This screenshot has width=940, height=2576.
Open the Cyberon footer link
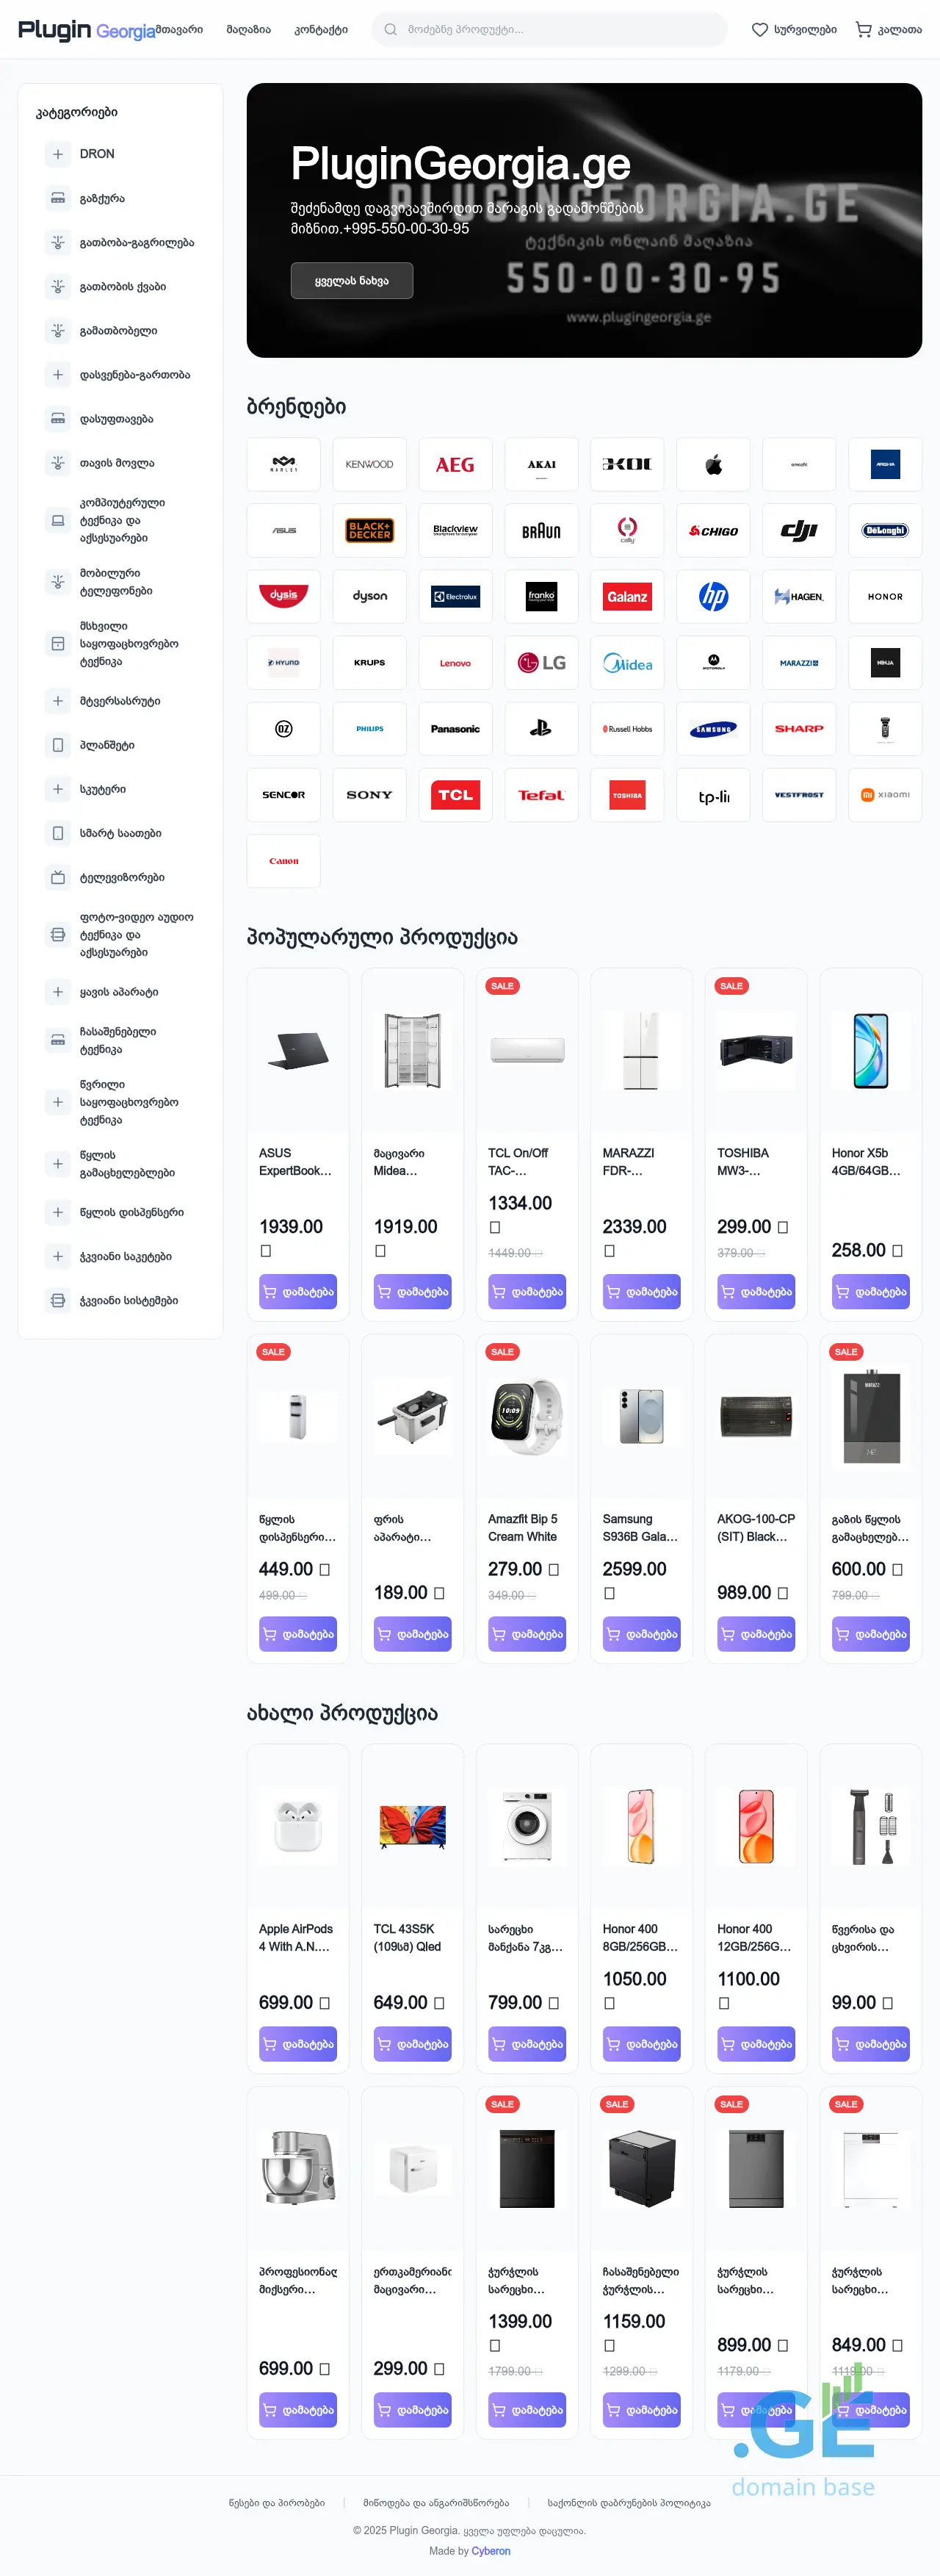(491, 2551)
